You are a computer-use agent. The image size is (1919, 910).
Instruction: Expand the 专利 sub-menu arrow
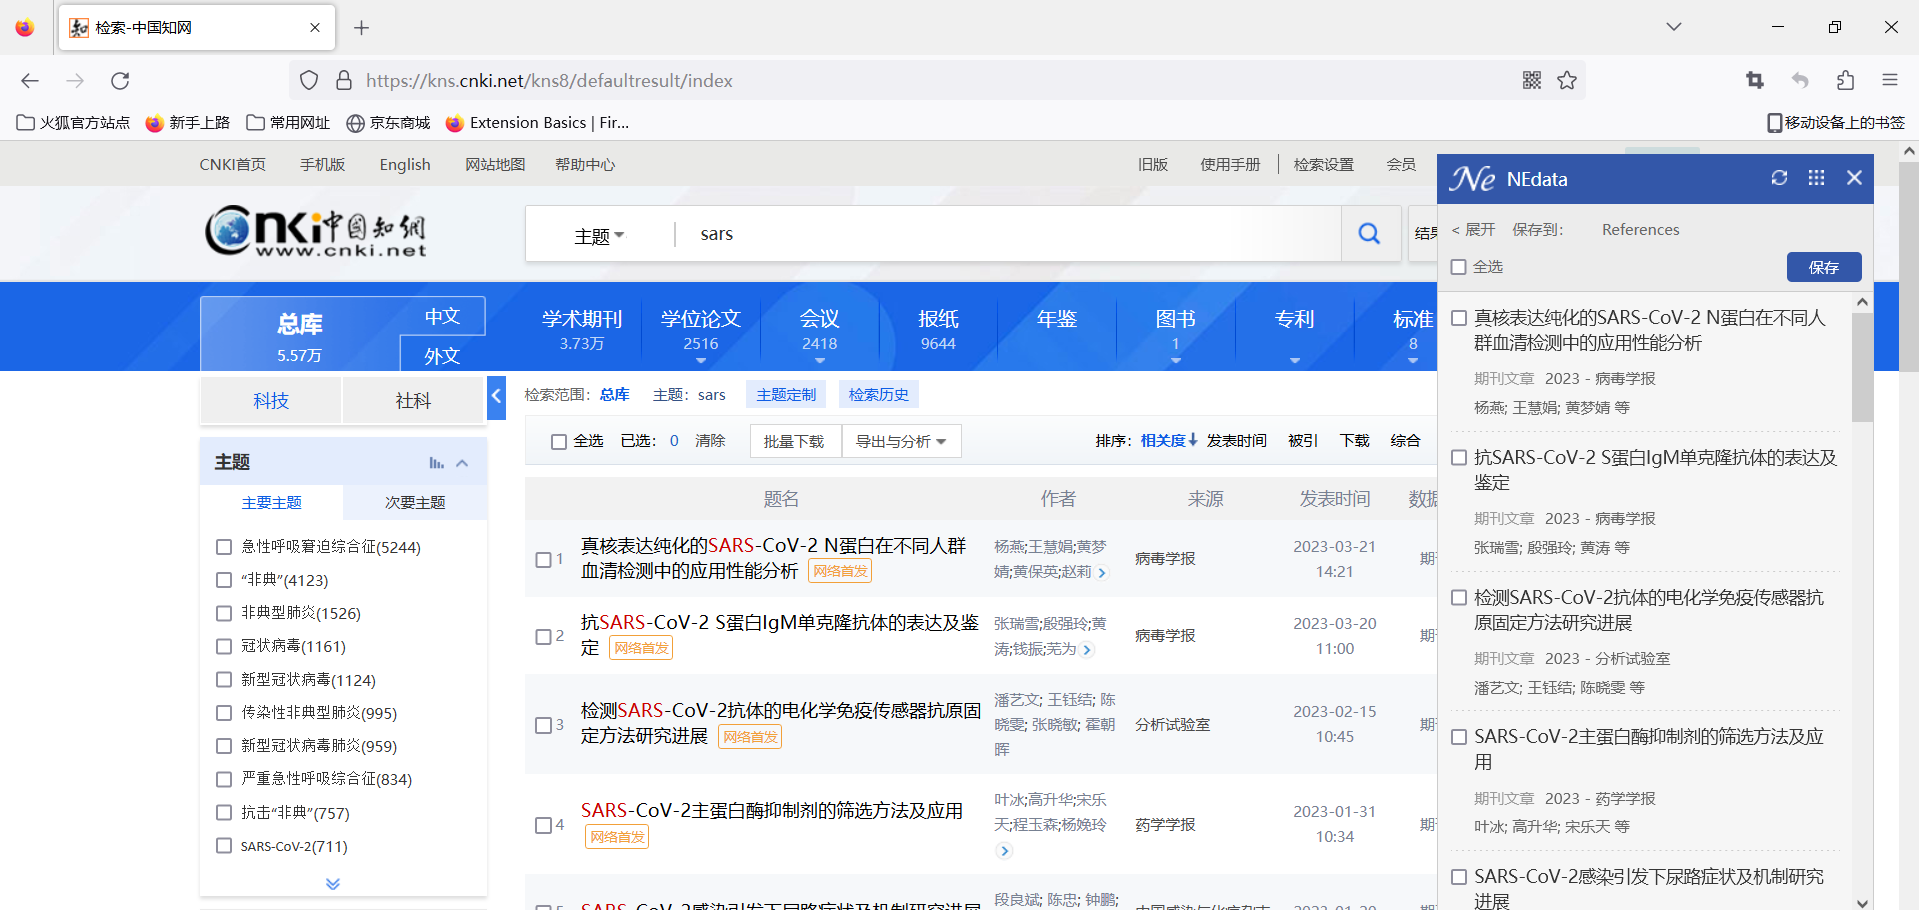pos(1295,361)
